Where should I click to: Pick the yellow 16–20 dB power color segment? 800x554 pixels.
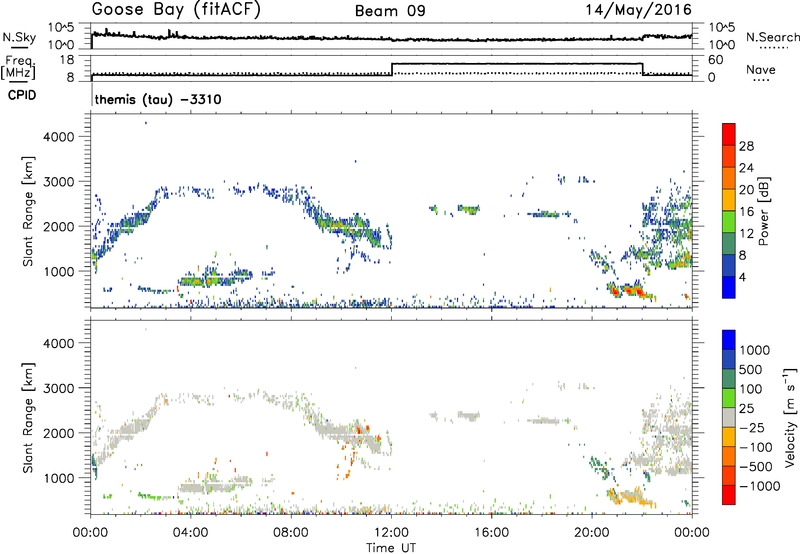(x=729, y=200)
